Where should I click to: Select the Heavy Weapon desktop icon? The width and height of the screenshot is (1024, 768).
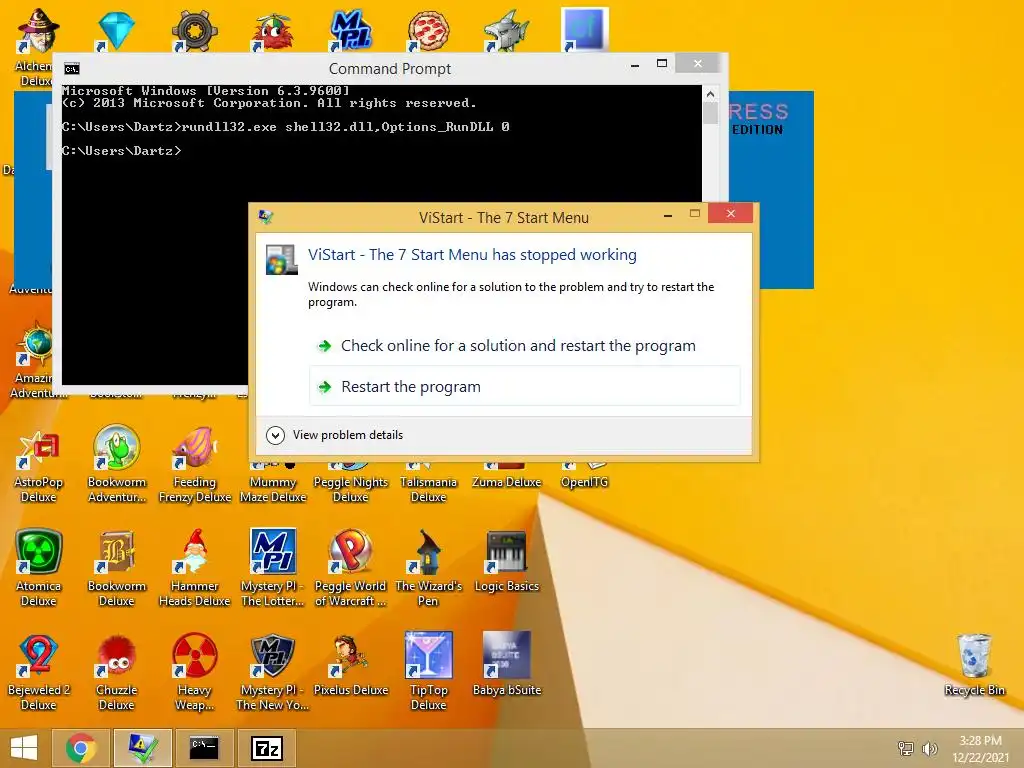click(x=195, y=673)
